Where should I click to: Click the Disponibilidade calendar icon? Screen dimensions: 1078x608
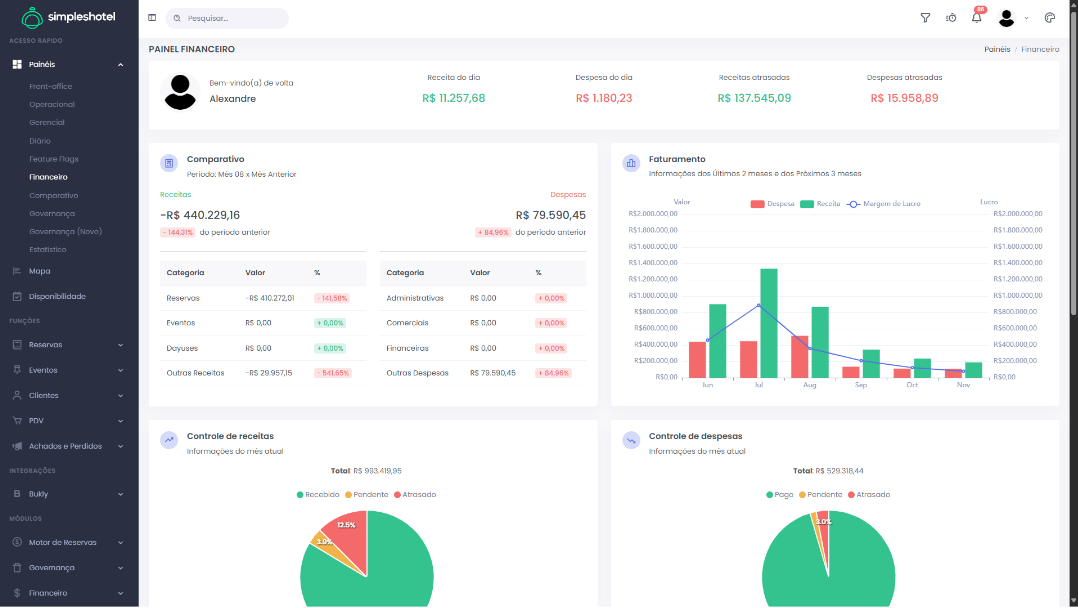pyautogui.click(x=17, y=296)
